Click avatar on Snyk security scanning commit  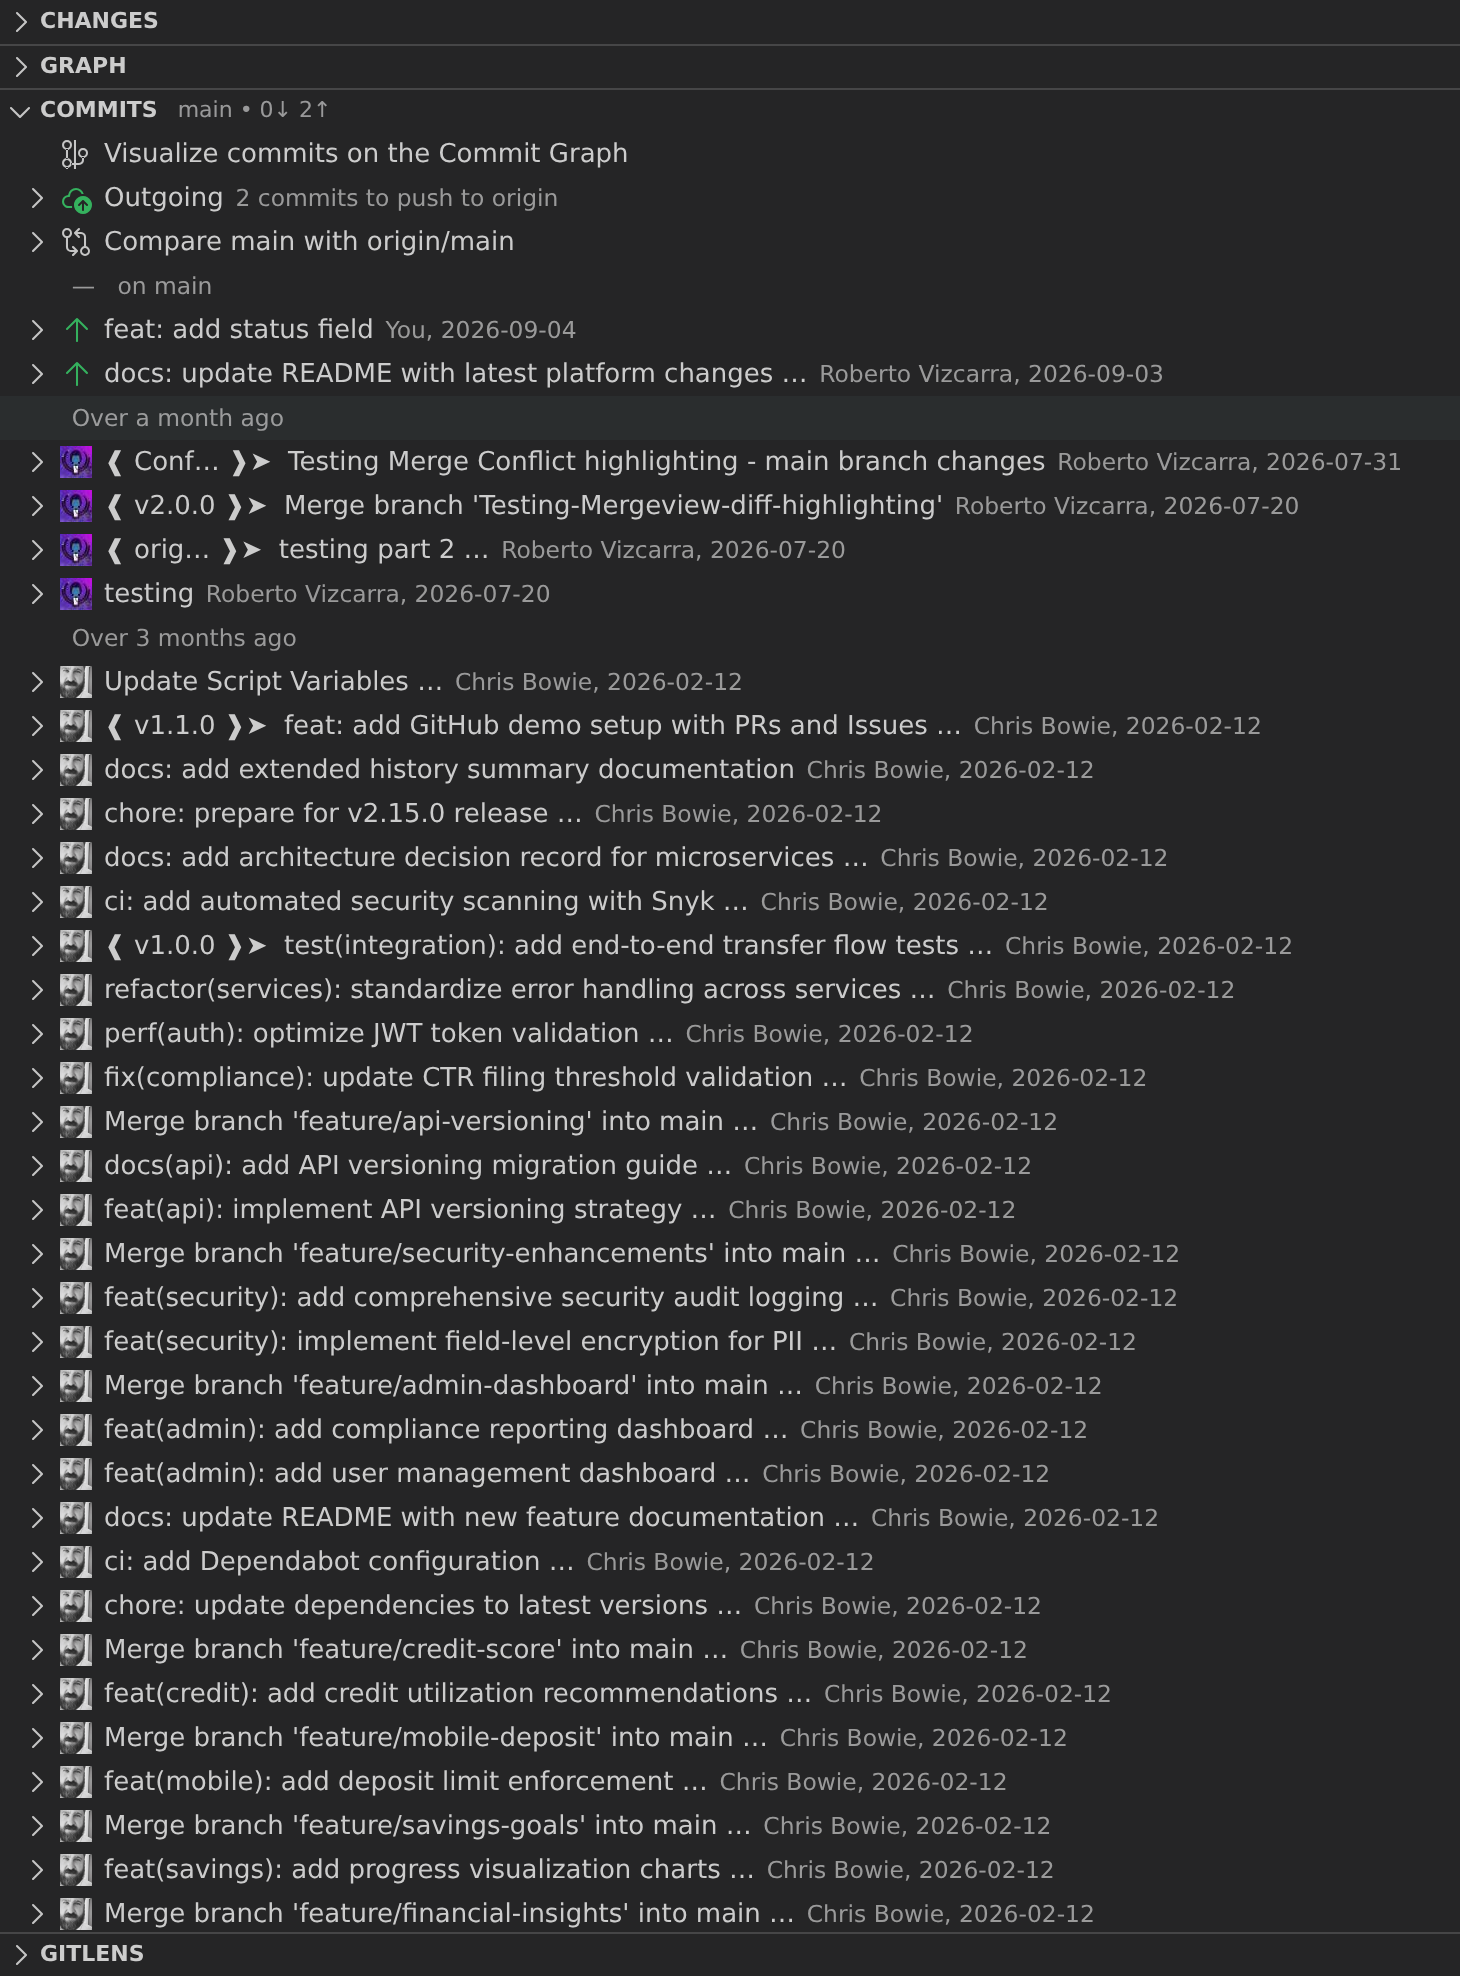coord(76,902)
